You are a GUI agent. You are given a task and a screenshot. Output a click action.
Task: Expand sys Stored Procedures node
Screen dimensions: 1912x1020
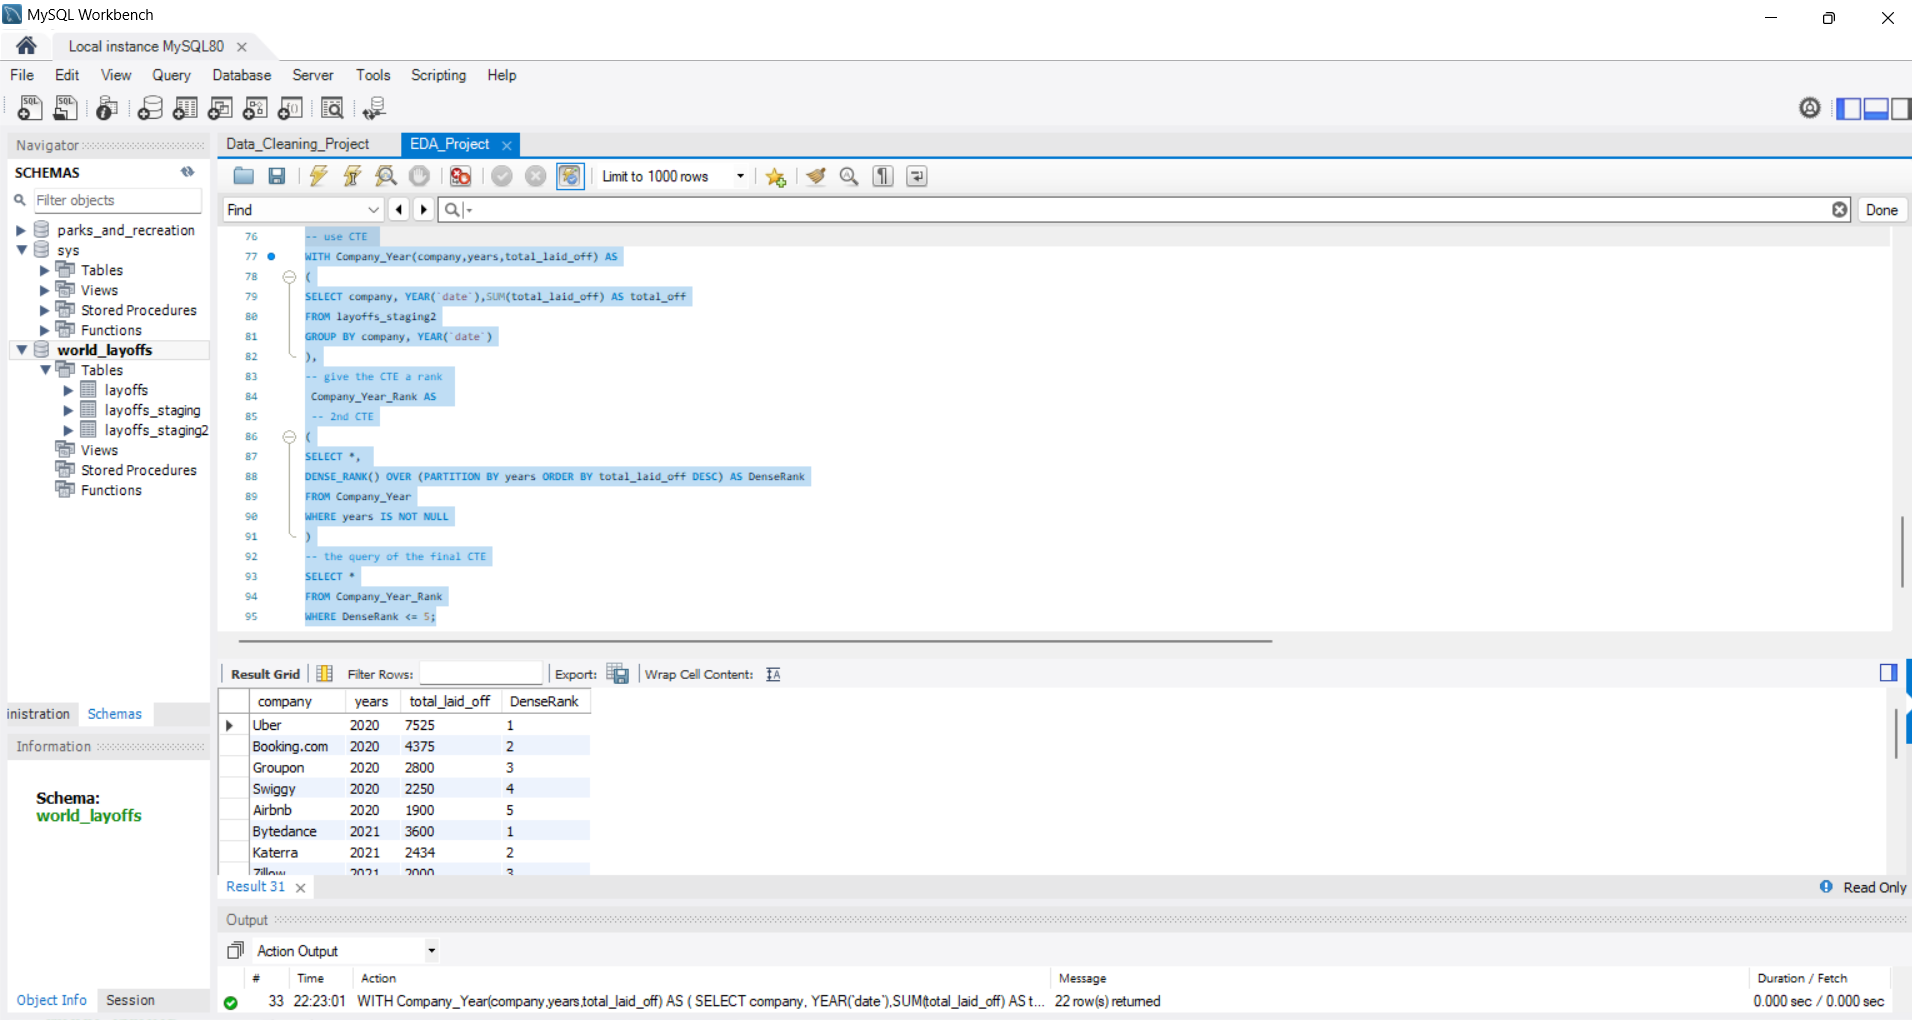point(44,310)
